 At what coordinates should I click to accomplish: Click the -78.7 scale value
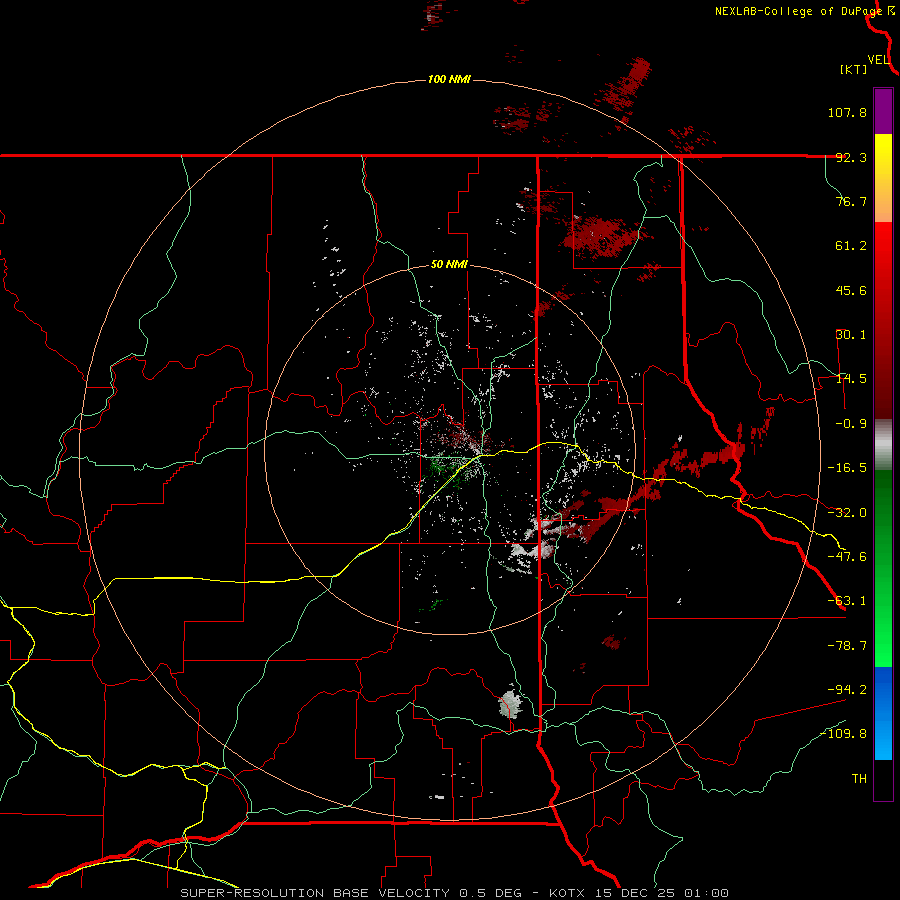pyautogui.click(x=847, y=646)
